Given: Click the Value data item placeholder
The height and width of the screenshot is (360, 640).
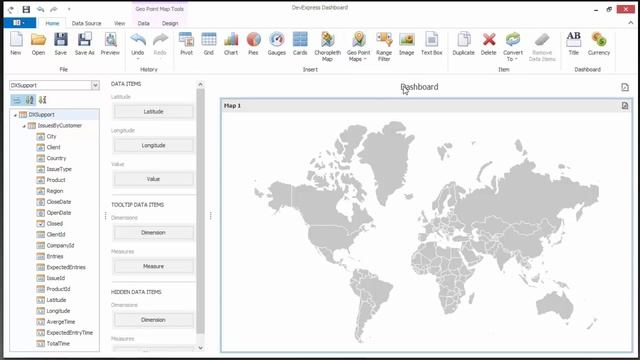Looking at the screenshot, I should point(153,179).
